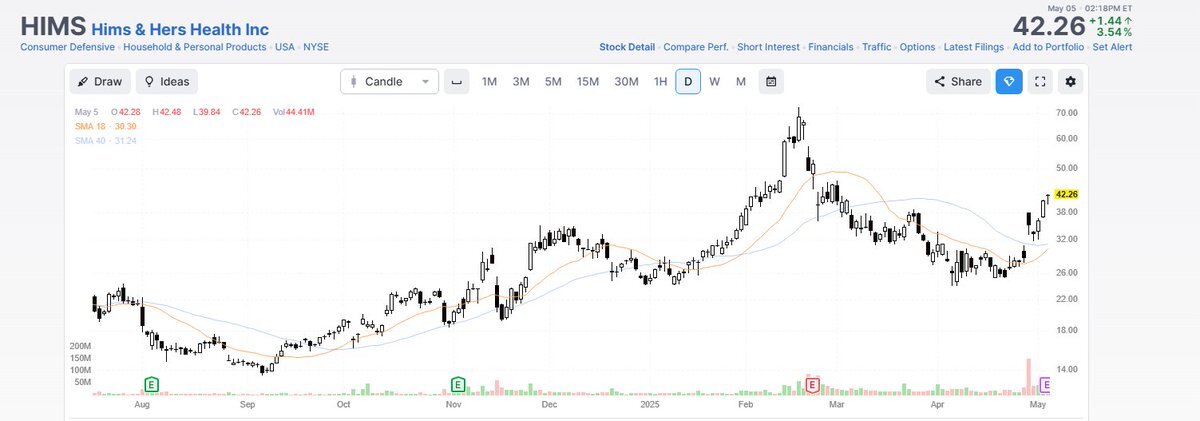
Task: Expand the Candle chart type dropdown
Action: (x=389, y=81)
